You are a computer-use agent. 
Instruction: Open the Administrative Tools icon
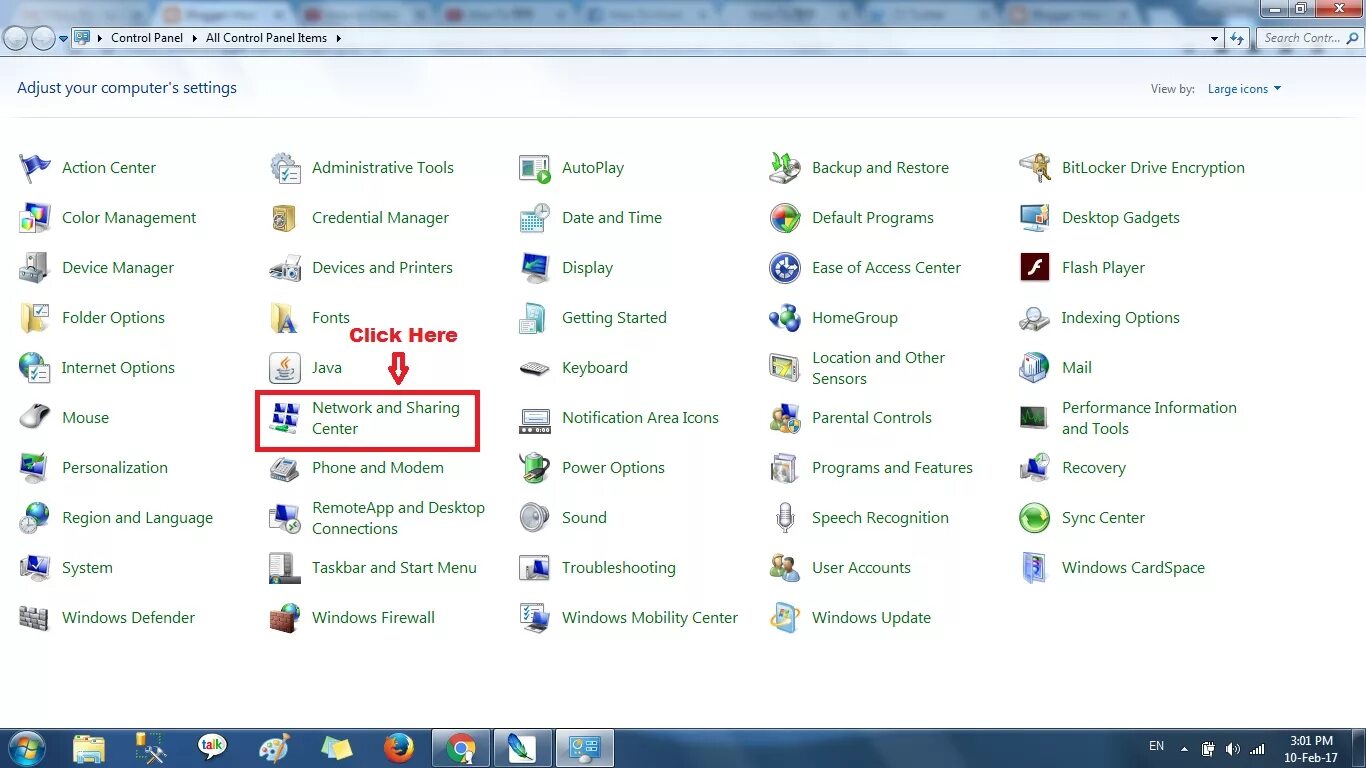coord(285,168)
